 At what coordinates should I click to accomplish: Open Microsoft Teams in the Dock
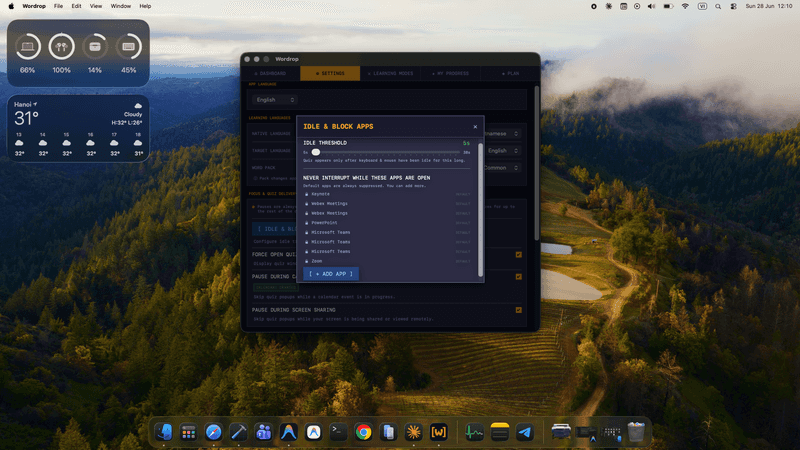click(263, 432)
